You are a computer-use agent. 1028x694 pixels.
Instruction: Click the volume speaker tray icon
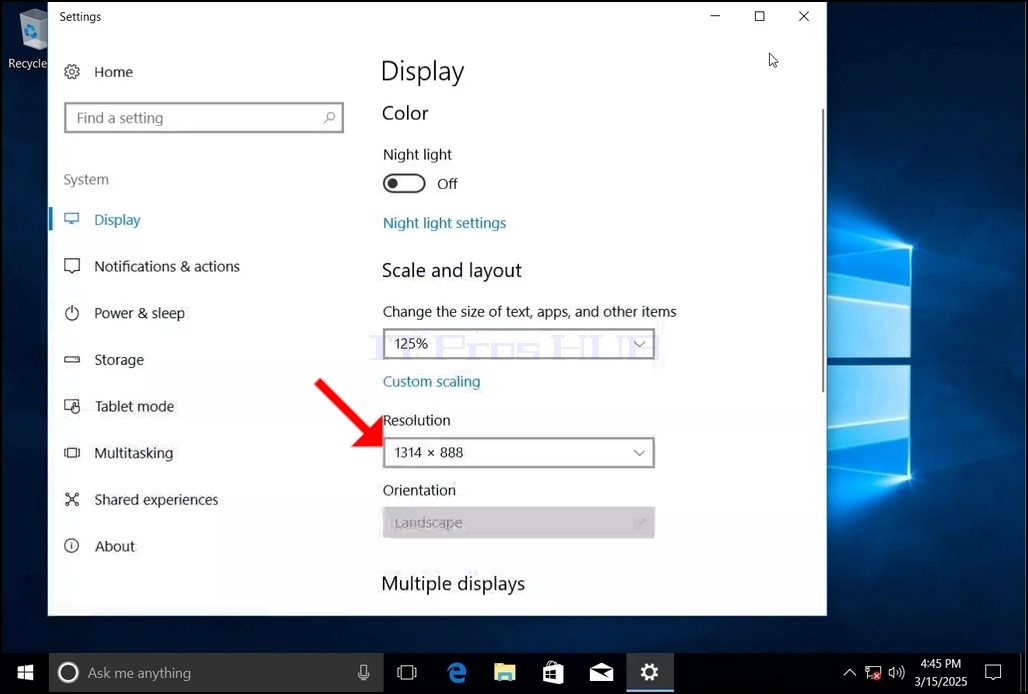point(896,672)
